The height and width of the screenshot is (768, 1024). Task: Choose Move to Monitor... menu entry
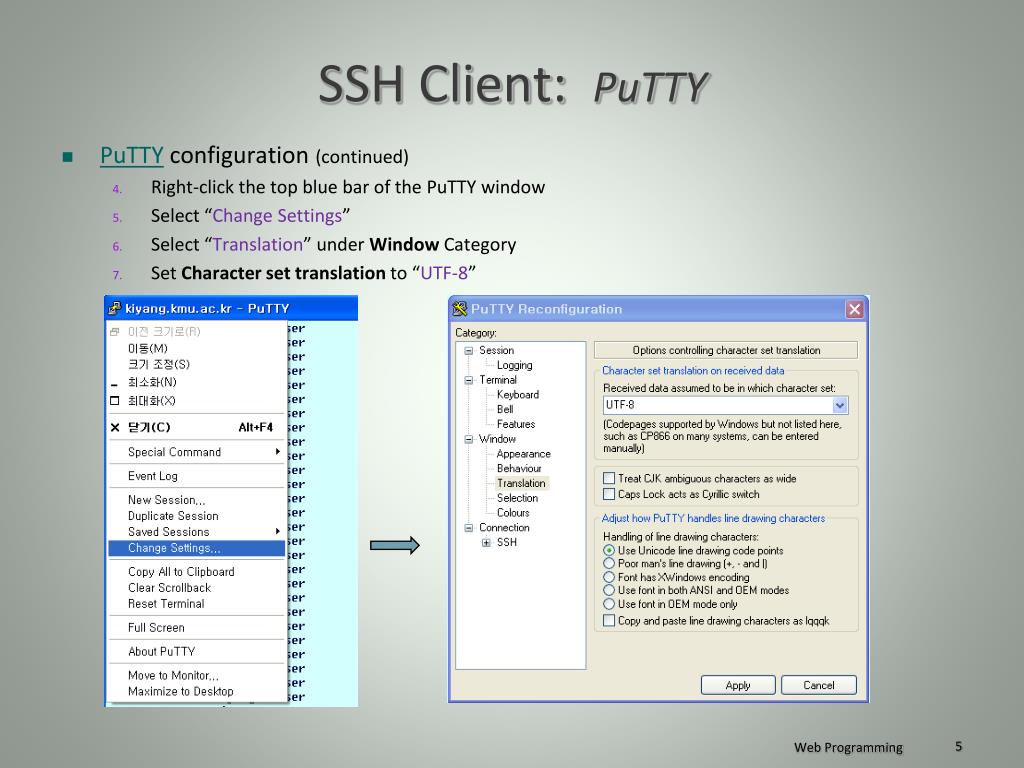pos(197,675)
